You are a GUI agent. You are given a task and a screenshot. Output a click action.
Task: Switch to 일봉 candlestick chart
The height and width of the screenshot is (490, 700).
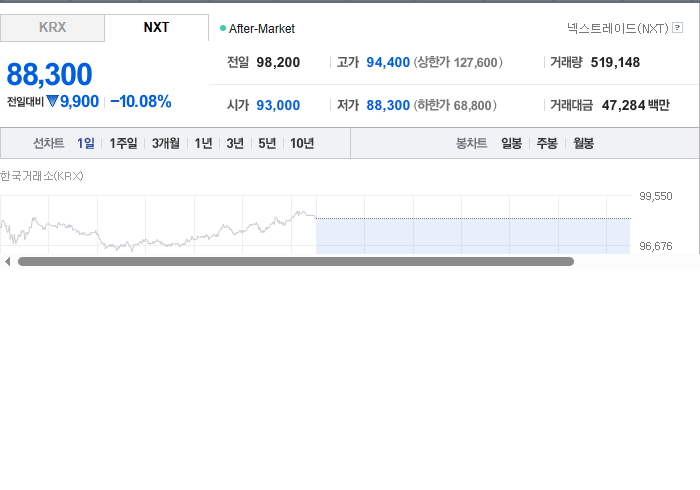[511, 143]
